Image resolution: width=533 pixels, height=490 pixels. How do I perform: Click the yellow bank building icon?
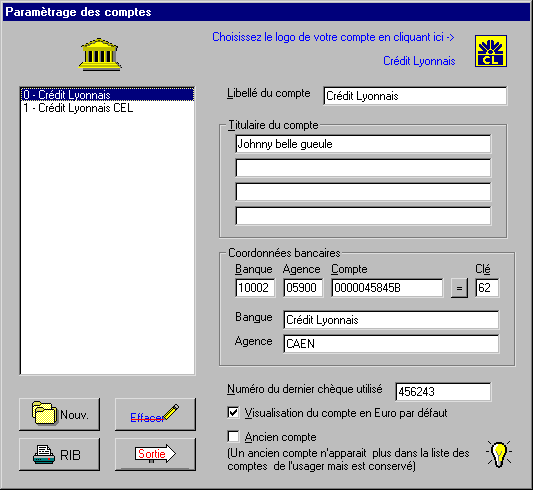100,55
